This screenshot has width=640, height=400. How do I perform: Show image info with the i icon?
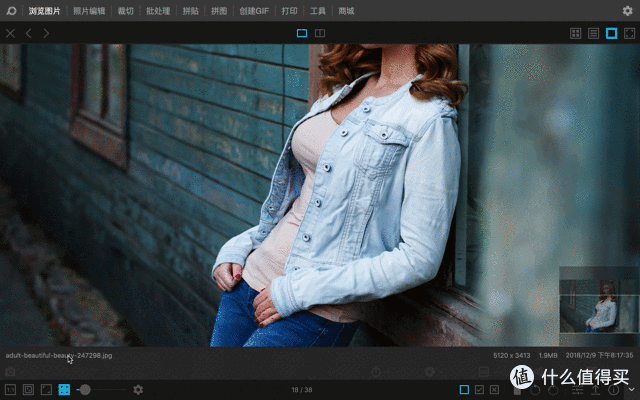point(613,390)
